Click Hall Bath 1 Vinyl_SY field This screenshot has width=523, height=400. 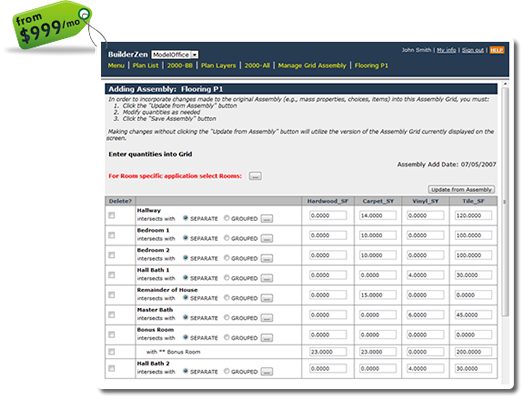coord(425,275)
